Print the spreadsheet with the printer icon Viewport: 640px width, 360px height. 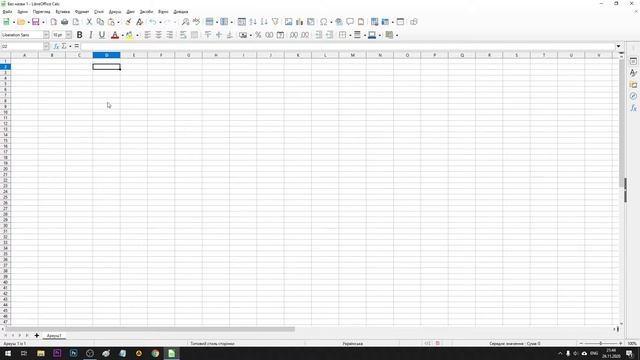64,22
